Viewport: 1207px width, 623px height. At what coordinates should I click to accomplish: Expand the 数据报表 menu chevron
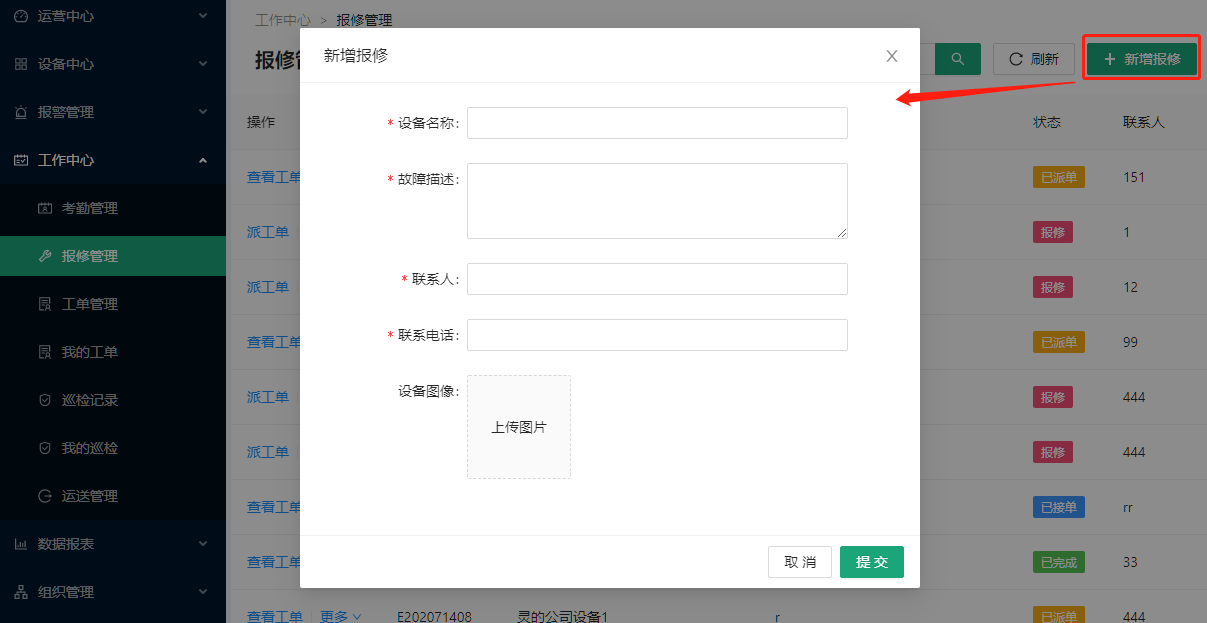point(203,544)
